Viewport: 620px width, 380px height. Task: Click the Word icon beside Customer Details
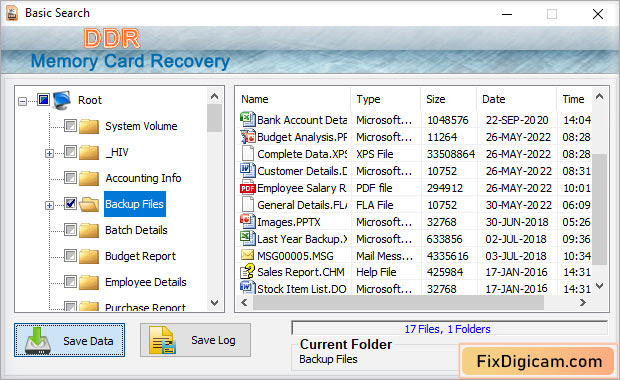248,170
